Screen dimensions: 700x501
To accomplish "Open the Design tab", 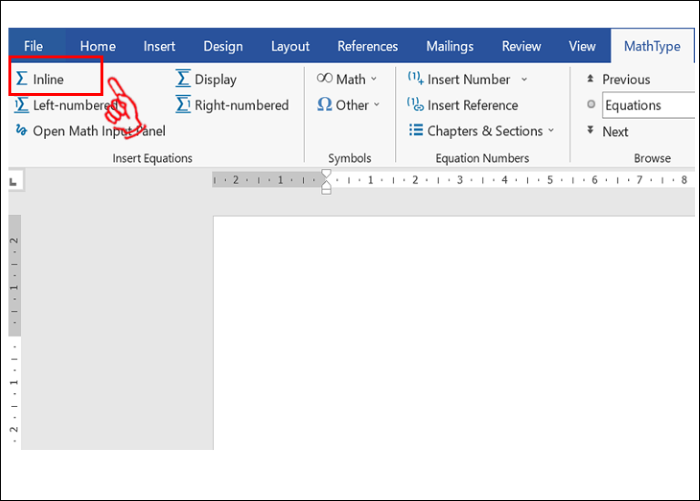I will tap(223, 46).
